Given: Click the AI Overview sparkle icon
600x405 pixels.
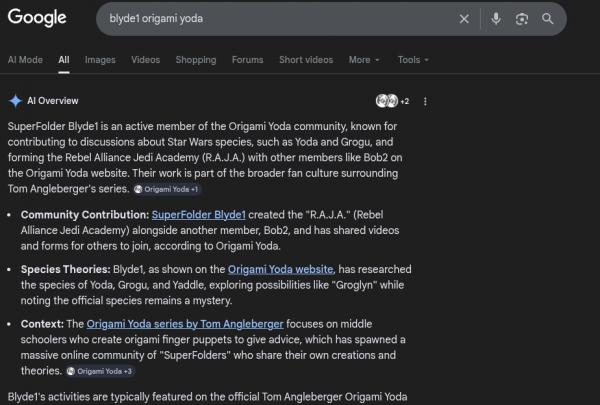Looking at the screenshot, I should pos(15,101).
